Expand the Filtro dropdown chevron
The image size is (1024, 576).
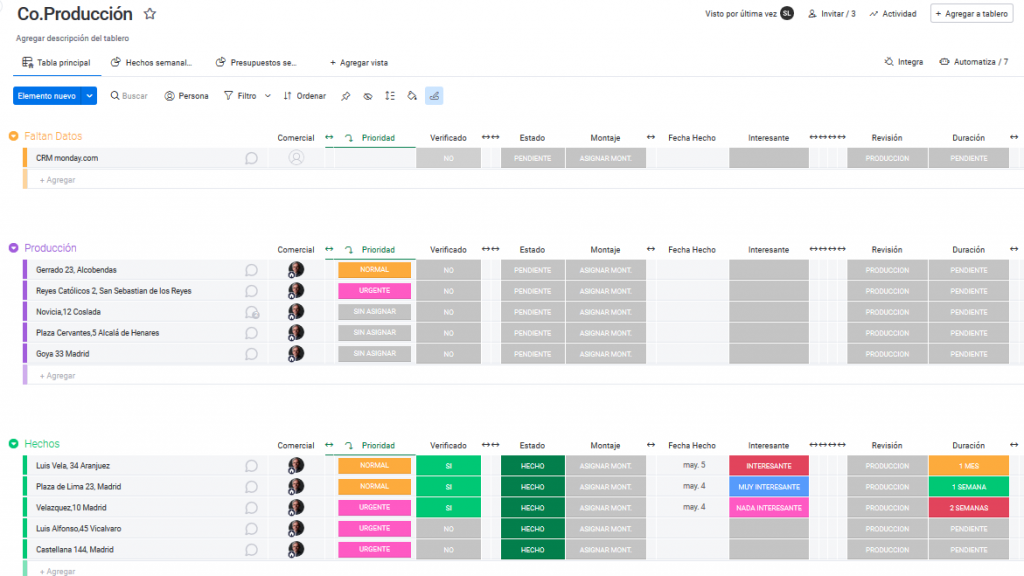click(267, 96)
